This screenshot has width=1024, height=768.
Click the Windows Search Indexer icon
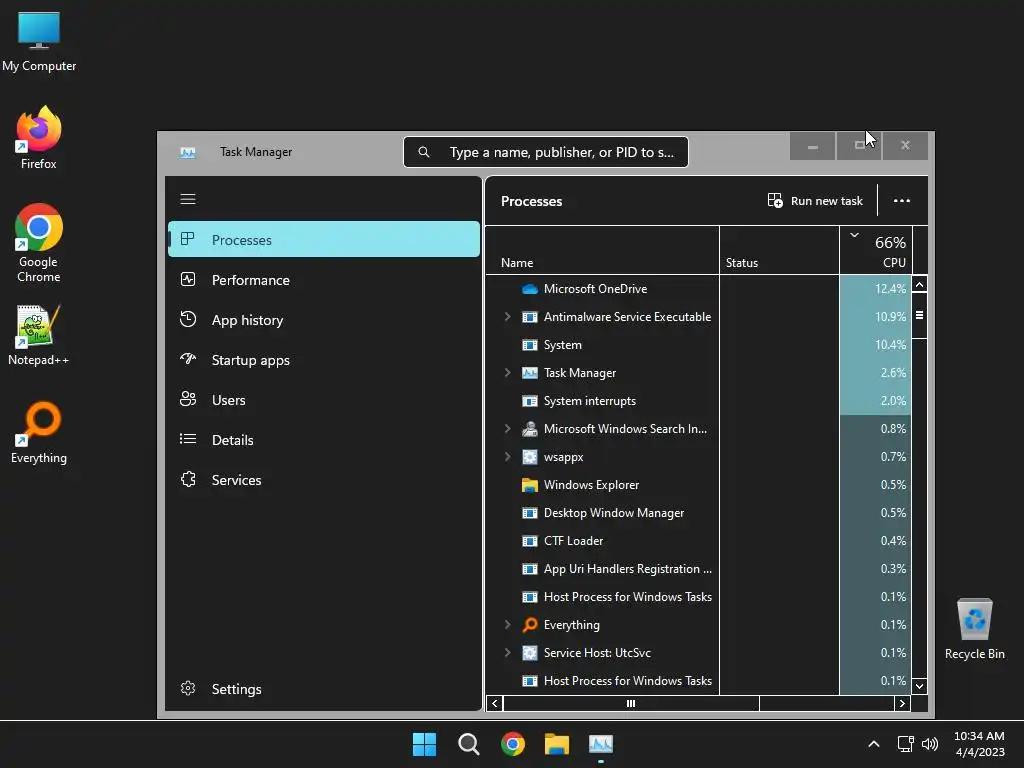pos(530,429)
